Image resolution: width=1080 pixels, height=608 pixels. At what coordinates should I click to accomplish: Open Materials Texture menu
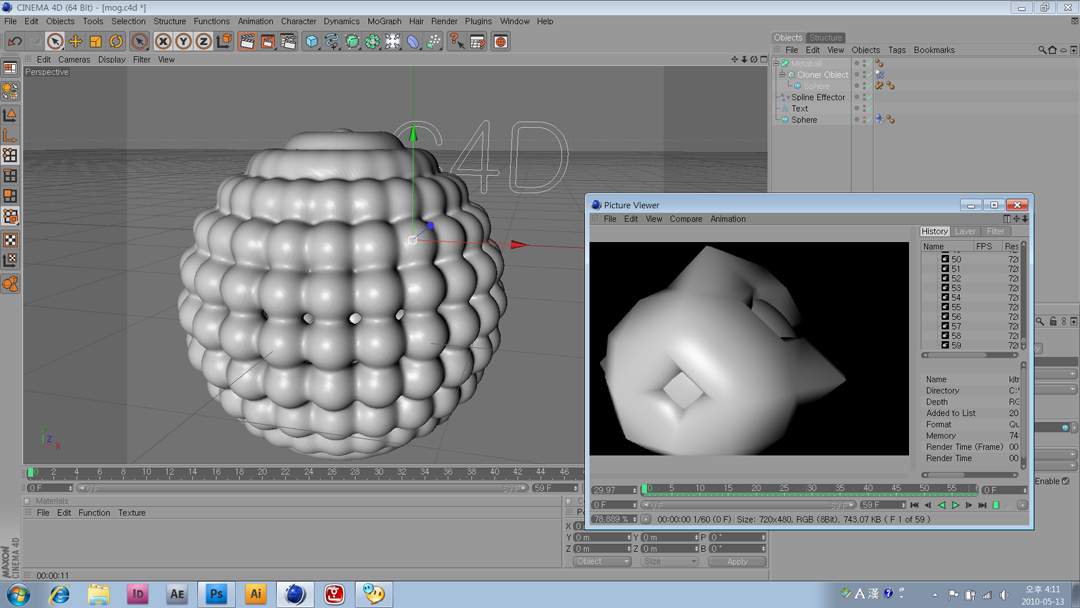click(131, 513)
